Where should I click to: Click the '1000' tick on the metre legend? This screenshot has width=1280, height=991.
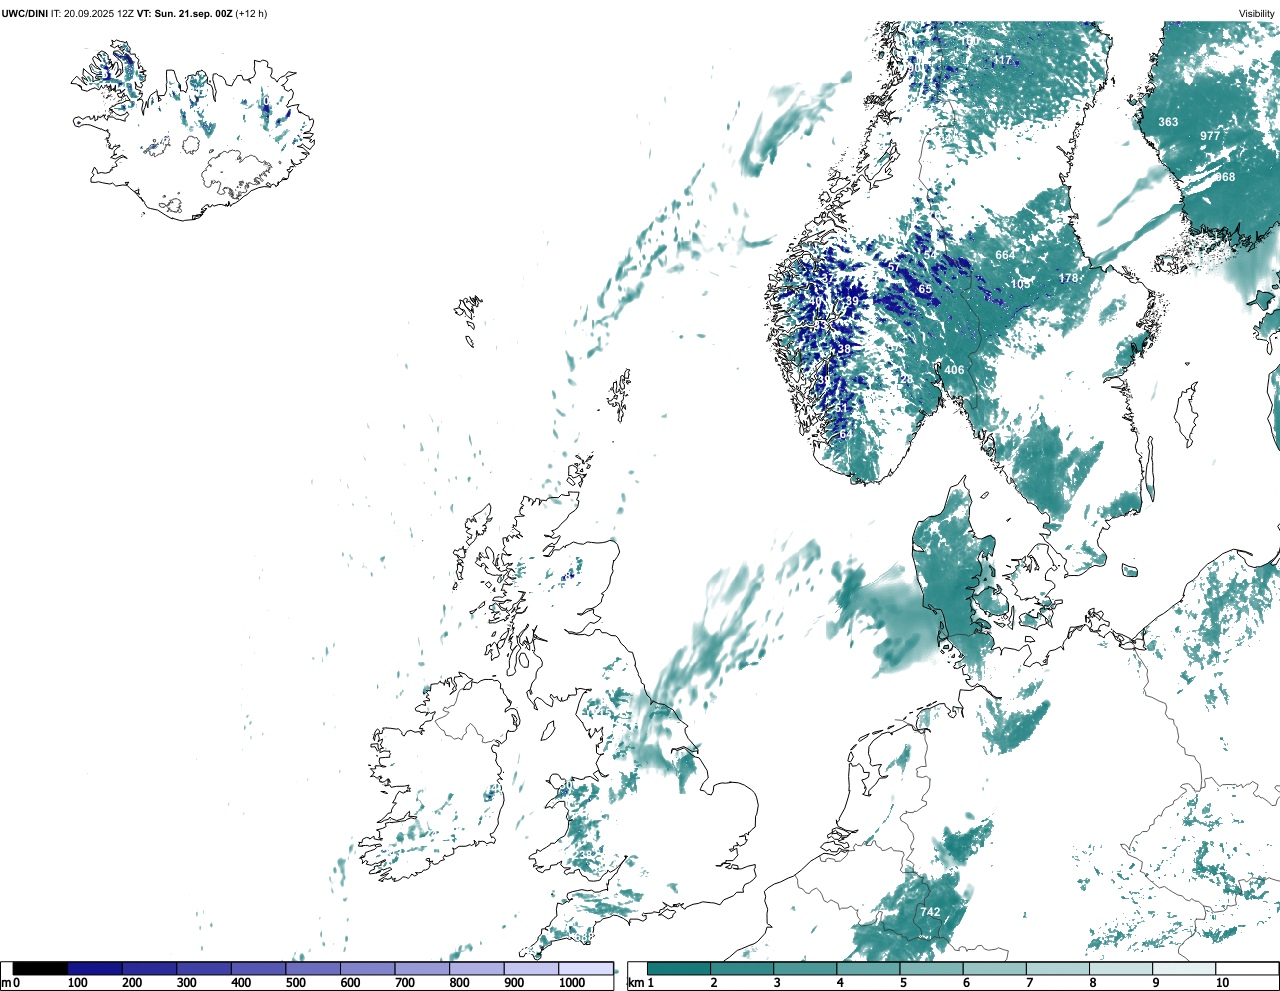point(572,983)
